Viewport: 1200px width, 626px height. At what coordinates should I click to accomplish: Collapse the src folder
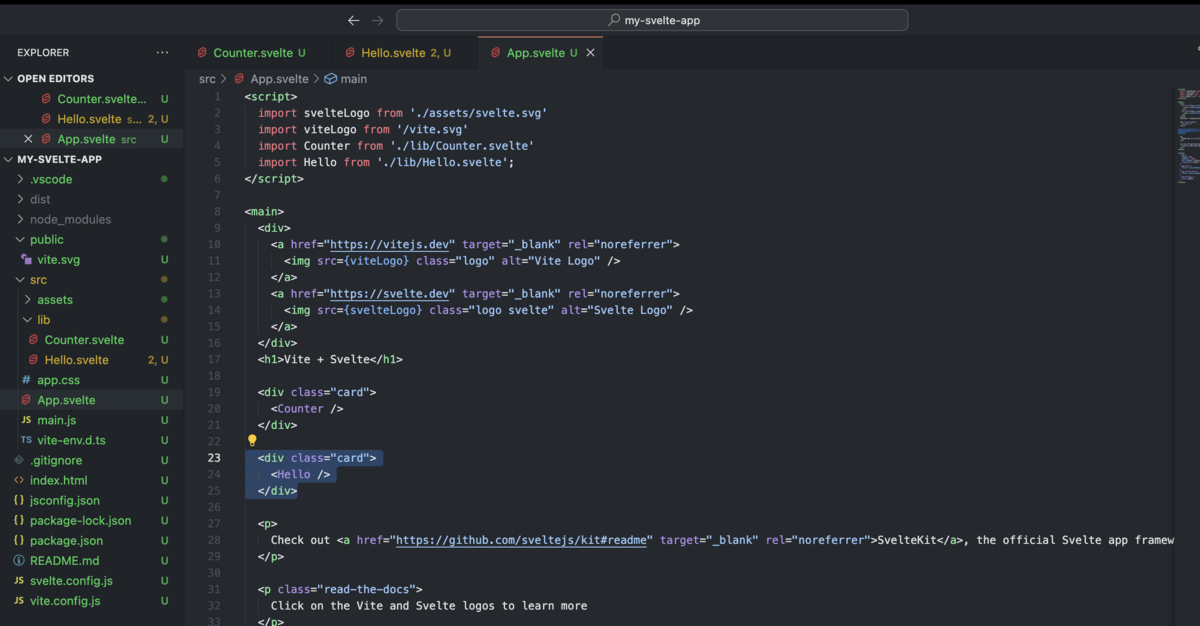point(20,279)
